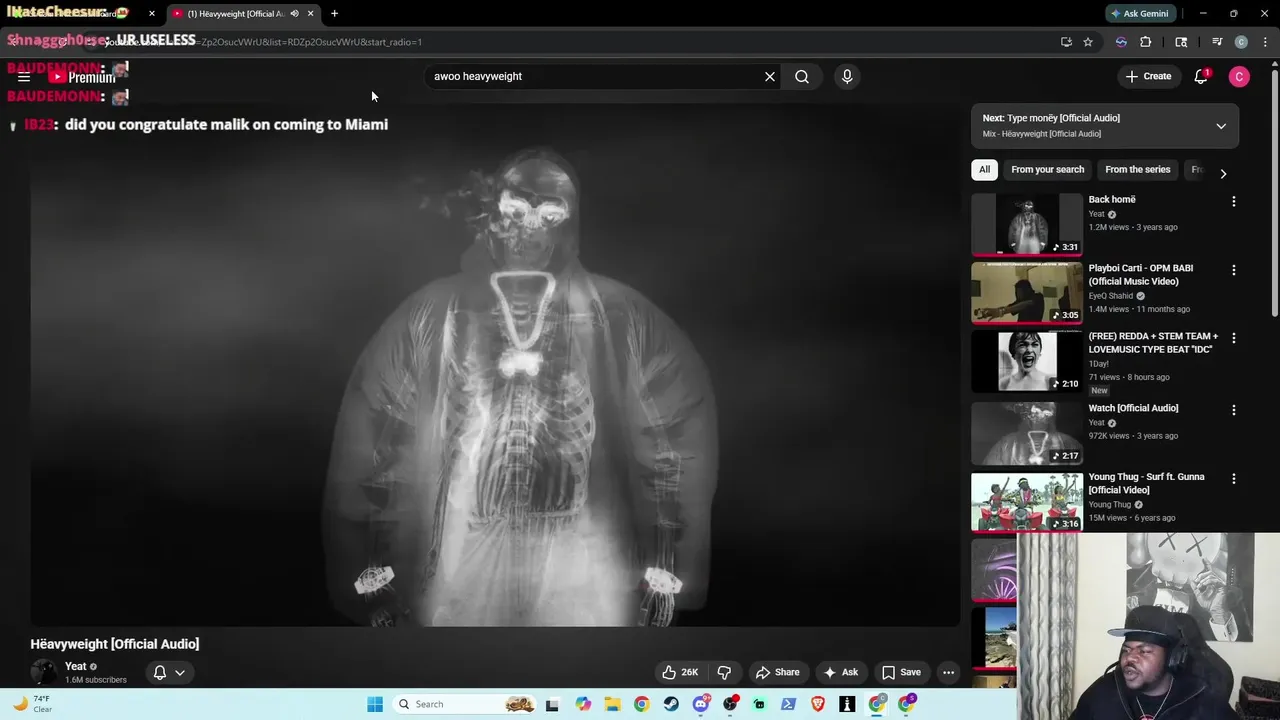Image resolution: width=1280 pixels, height=720 pixels.
Task: Open the YouTube guide hamburger menu
Action: pos(24,77)
